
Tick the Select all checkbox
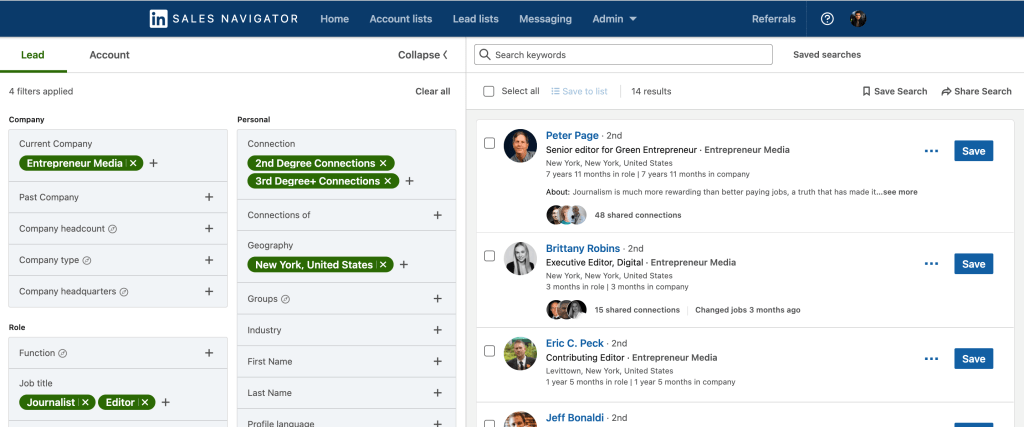(x=488, y=91)
